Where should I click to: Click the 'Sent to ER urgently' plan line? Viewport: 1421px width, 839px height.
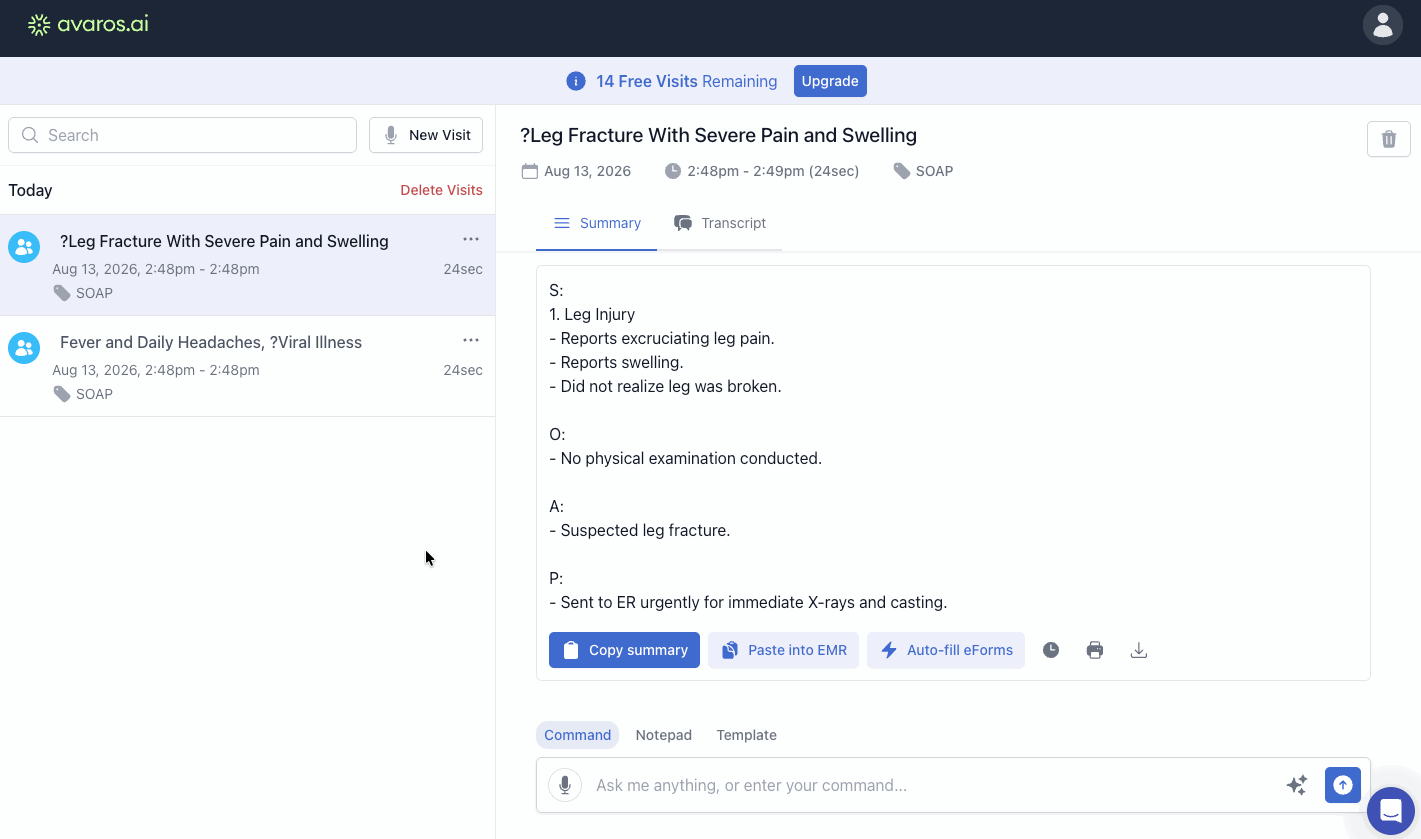748,602
